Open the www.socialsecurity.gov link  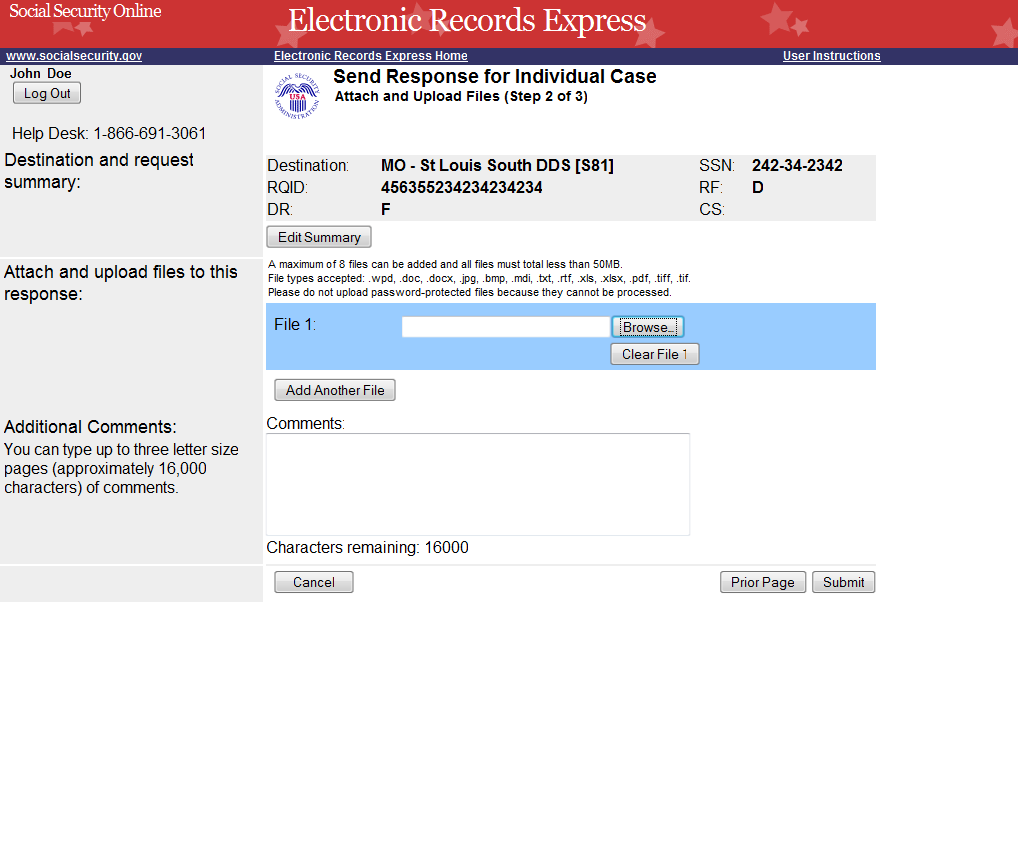point(74,56)
